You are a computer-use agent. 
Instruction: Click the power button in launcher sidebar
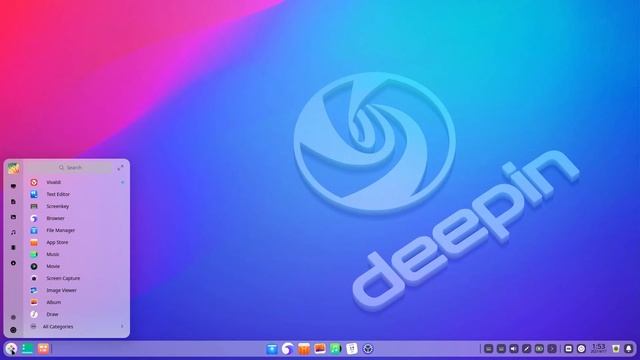[x=13, y=330]
